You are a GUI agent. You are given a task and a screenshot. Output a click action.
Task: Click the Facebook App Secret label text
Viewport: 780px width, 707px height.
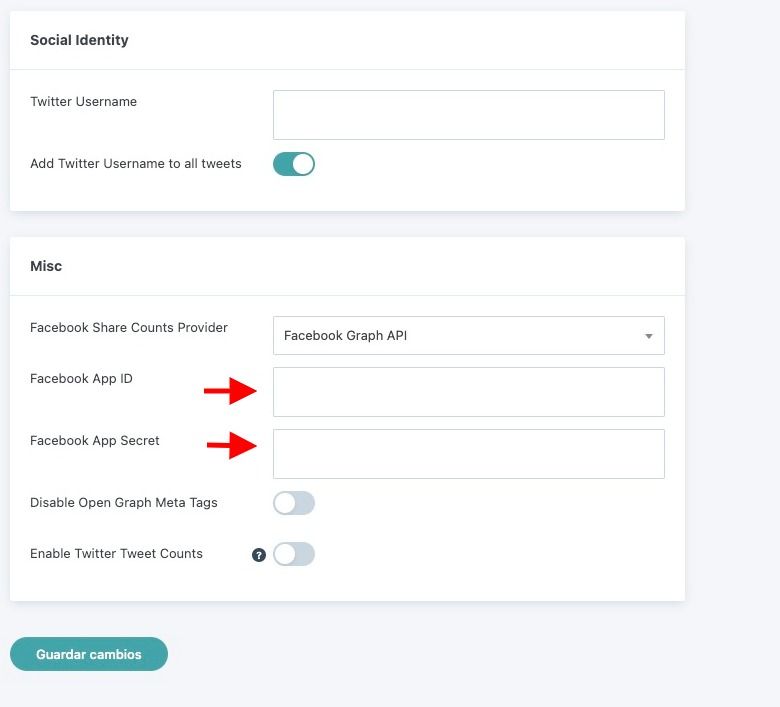click(x=95, y=440)
